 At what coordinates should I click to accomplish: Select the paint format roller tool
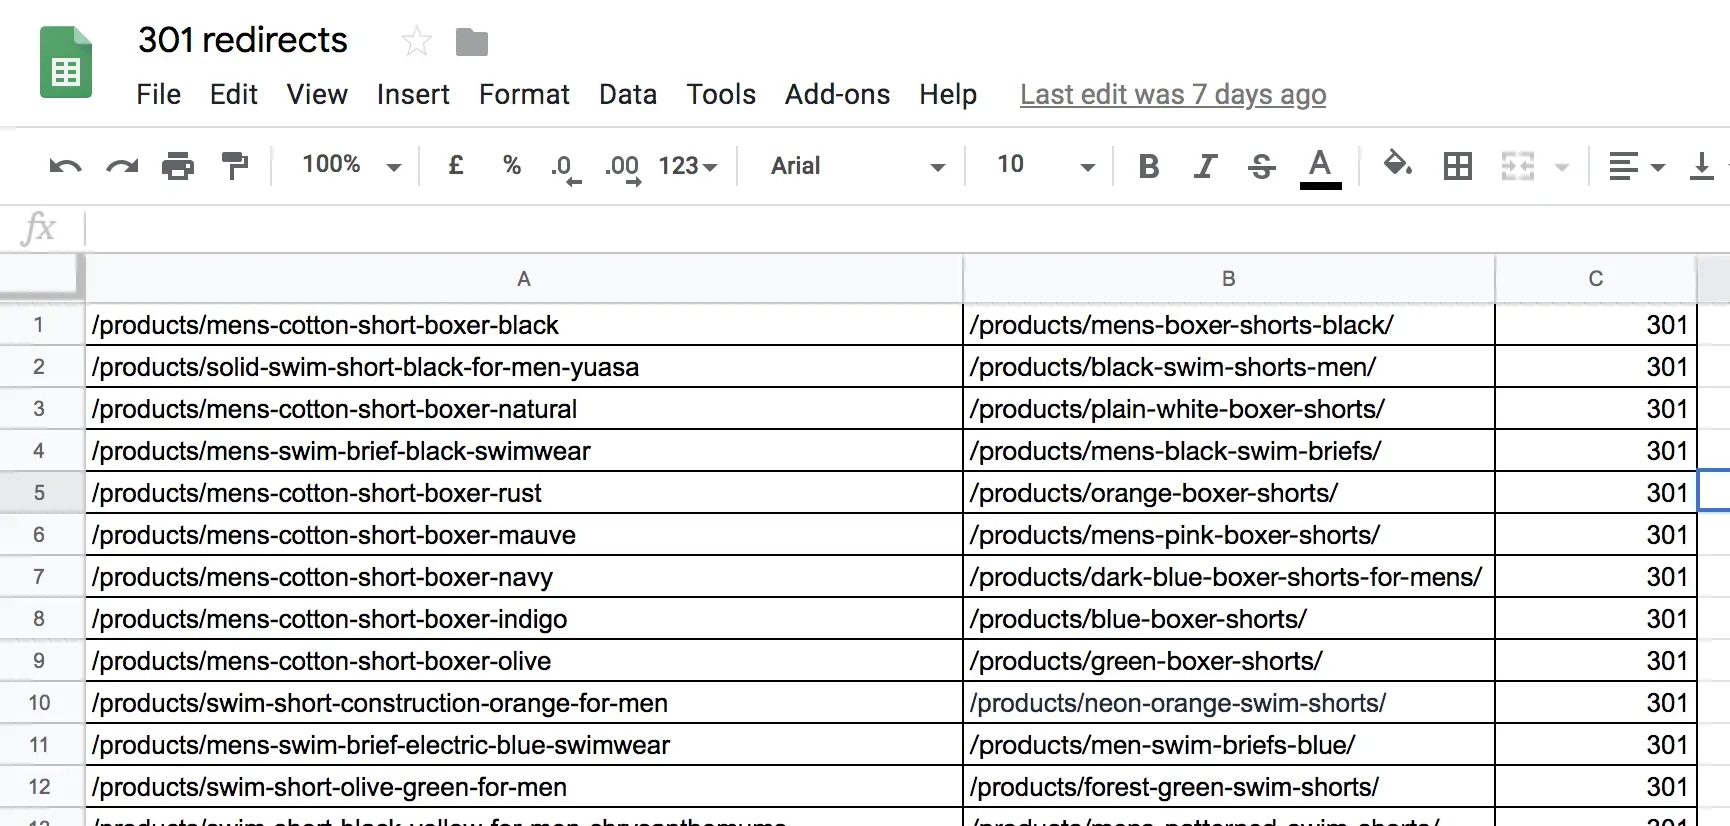[235, 166]
